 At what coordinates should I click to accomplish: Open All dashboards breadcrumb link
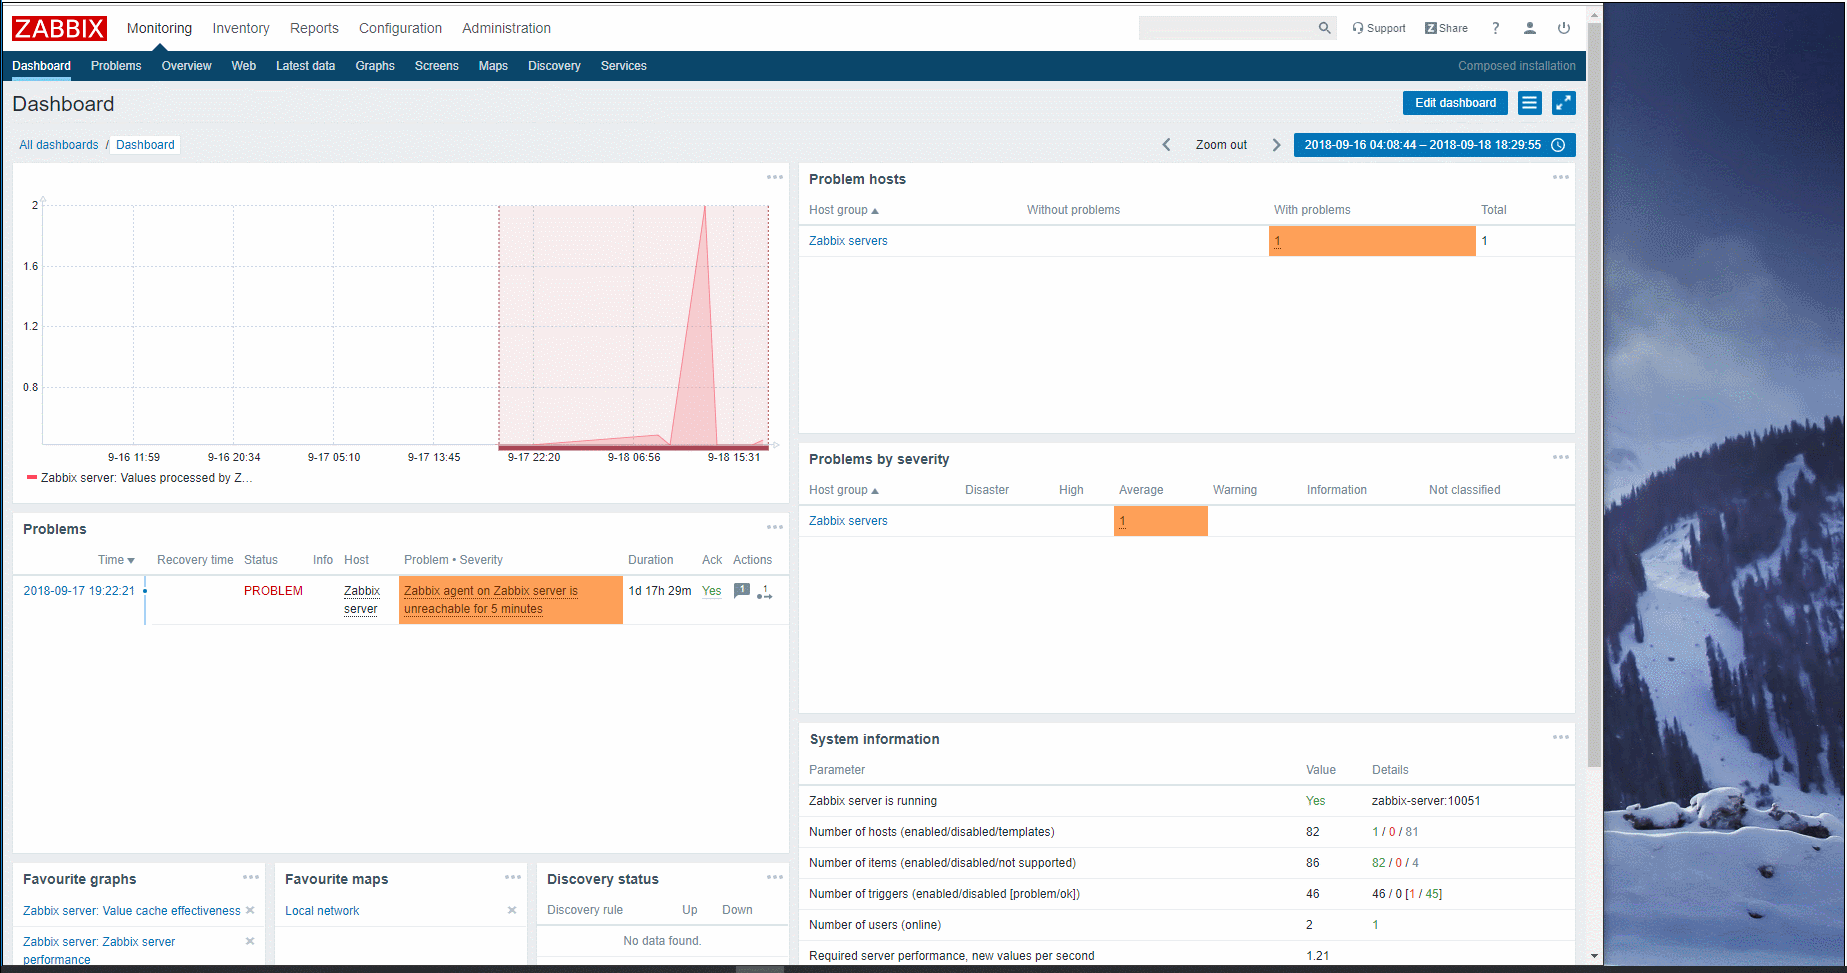click(x=59, y=145)
